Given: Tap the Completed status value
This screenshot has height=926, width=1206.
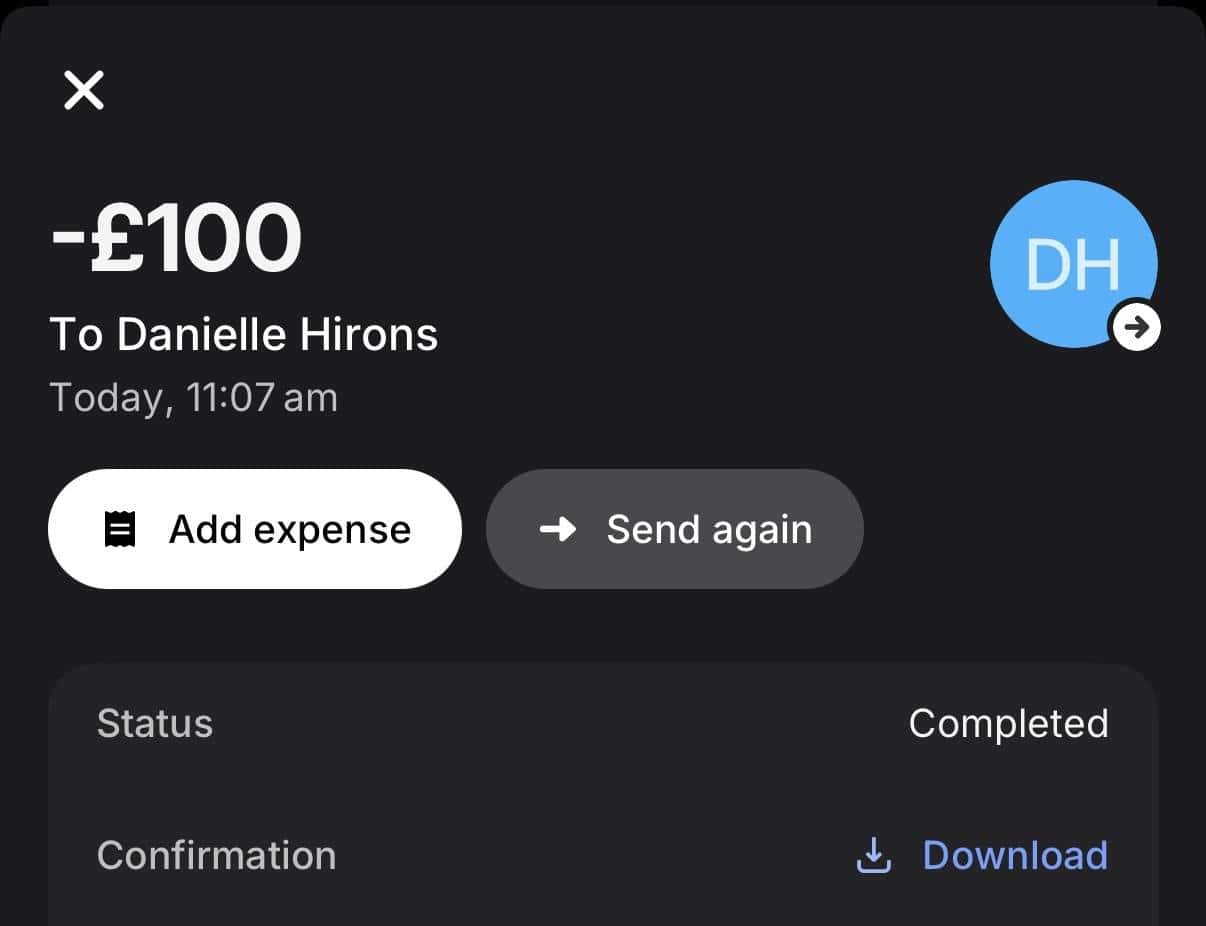Looking at the screenshot, I should pos(1008,723).
